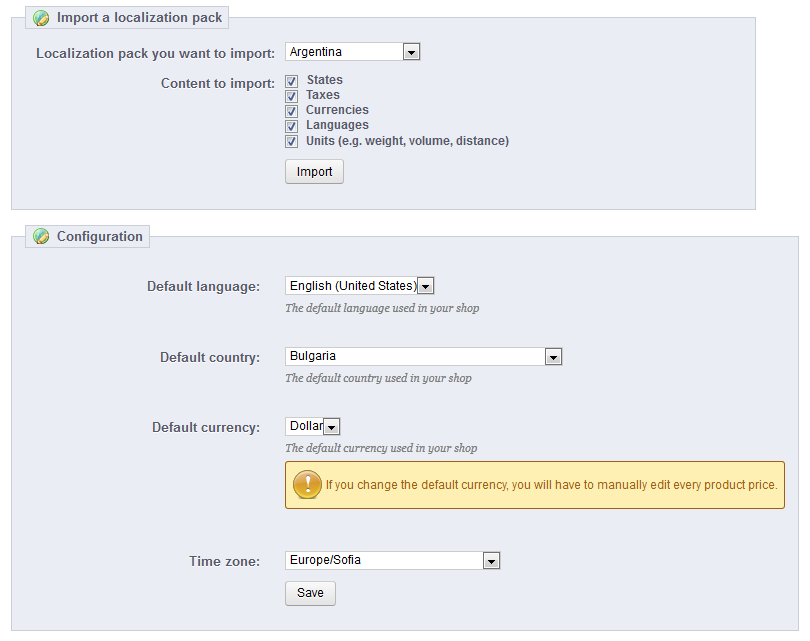The image size is (810, 641).
Task: Open the Argentina localization pack dropdown
Action: [x=353, y=52]
